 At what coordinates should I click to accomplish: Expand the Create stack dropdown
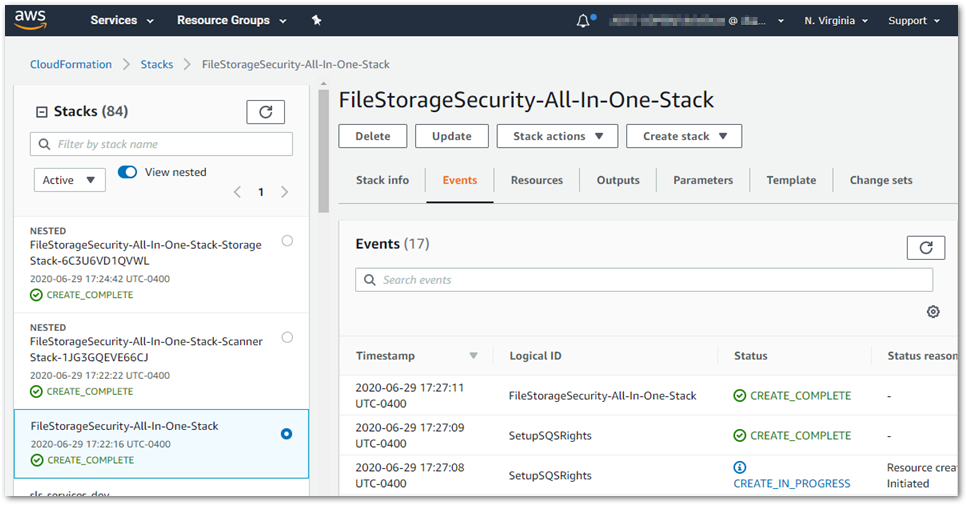point(684,136)
